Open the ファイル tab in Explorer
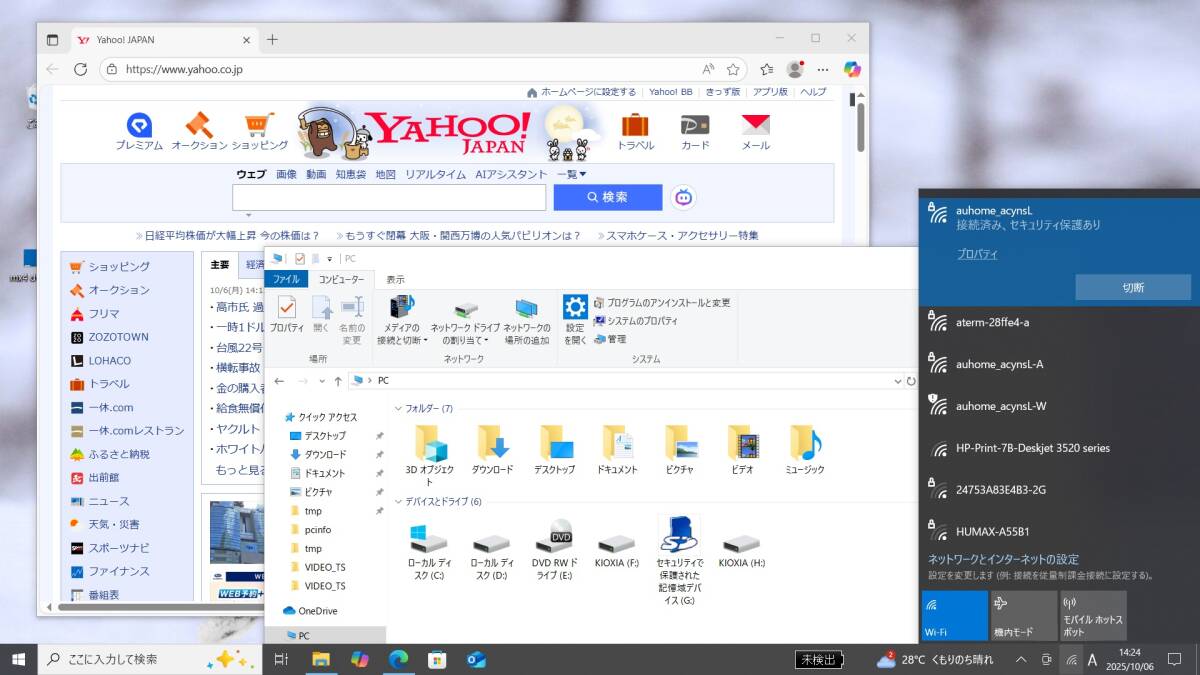 click(x=286, y=279)
